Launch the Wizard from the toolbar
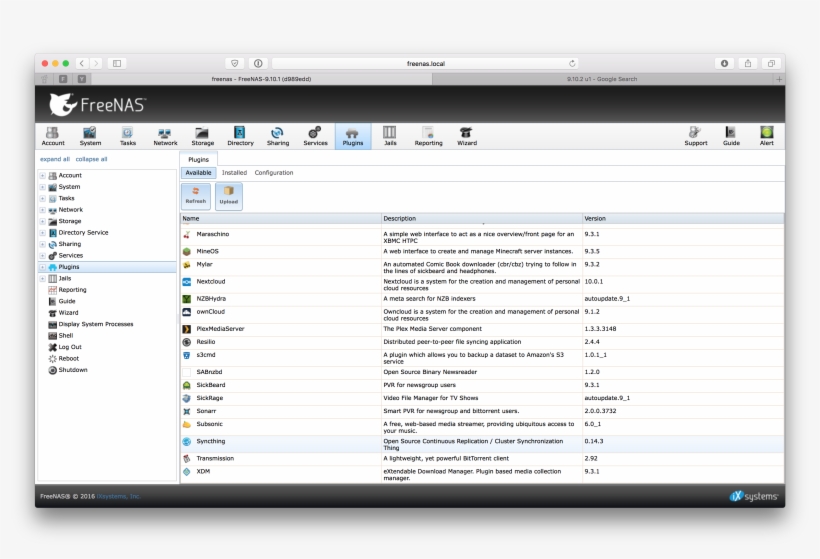The height and width of the screenshot is (559, 820). pyautogui.click(x=466, y=136)
